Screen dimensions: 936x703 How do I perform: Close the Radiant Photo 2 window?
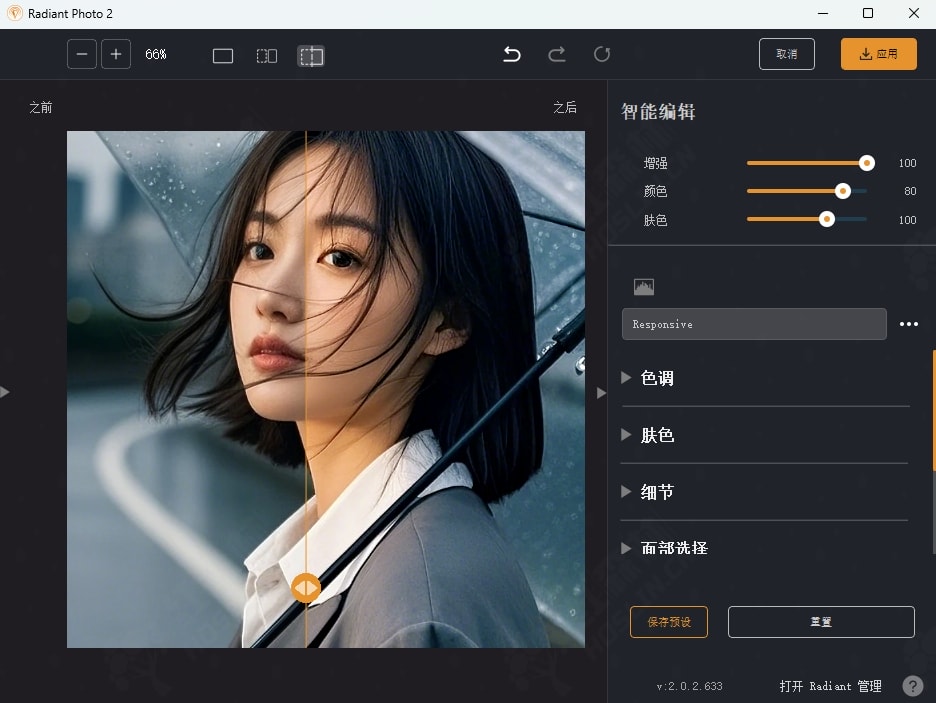pyautogui.click(x=914, y=13)
